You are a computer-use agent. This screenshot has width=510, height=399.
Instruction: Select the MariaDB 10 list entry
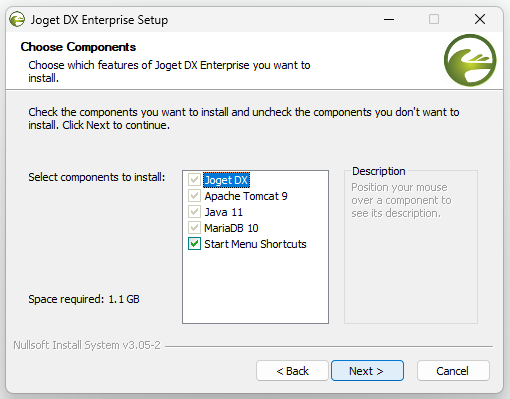click(x=231, y=228)
